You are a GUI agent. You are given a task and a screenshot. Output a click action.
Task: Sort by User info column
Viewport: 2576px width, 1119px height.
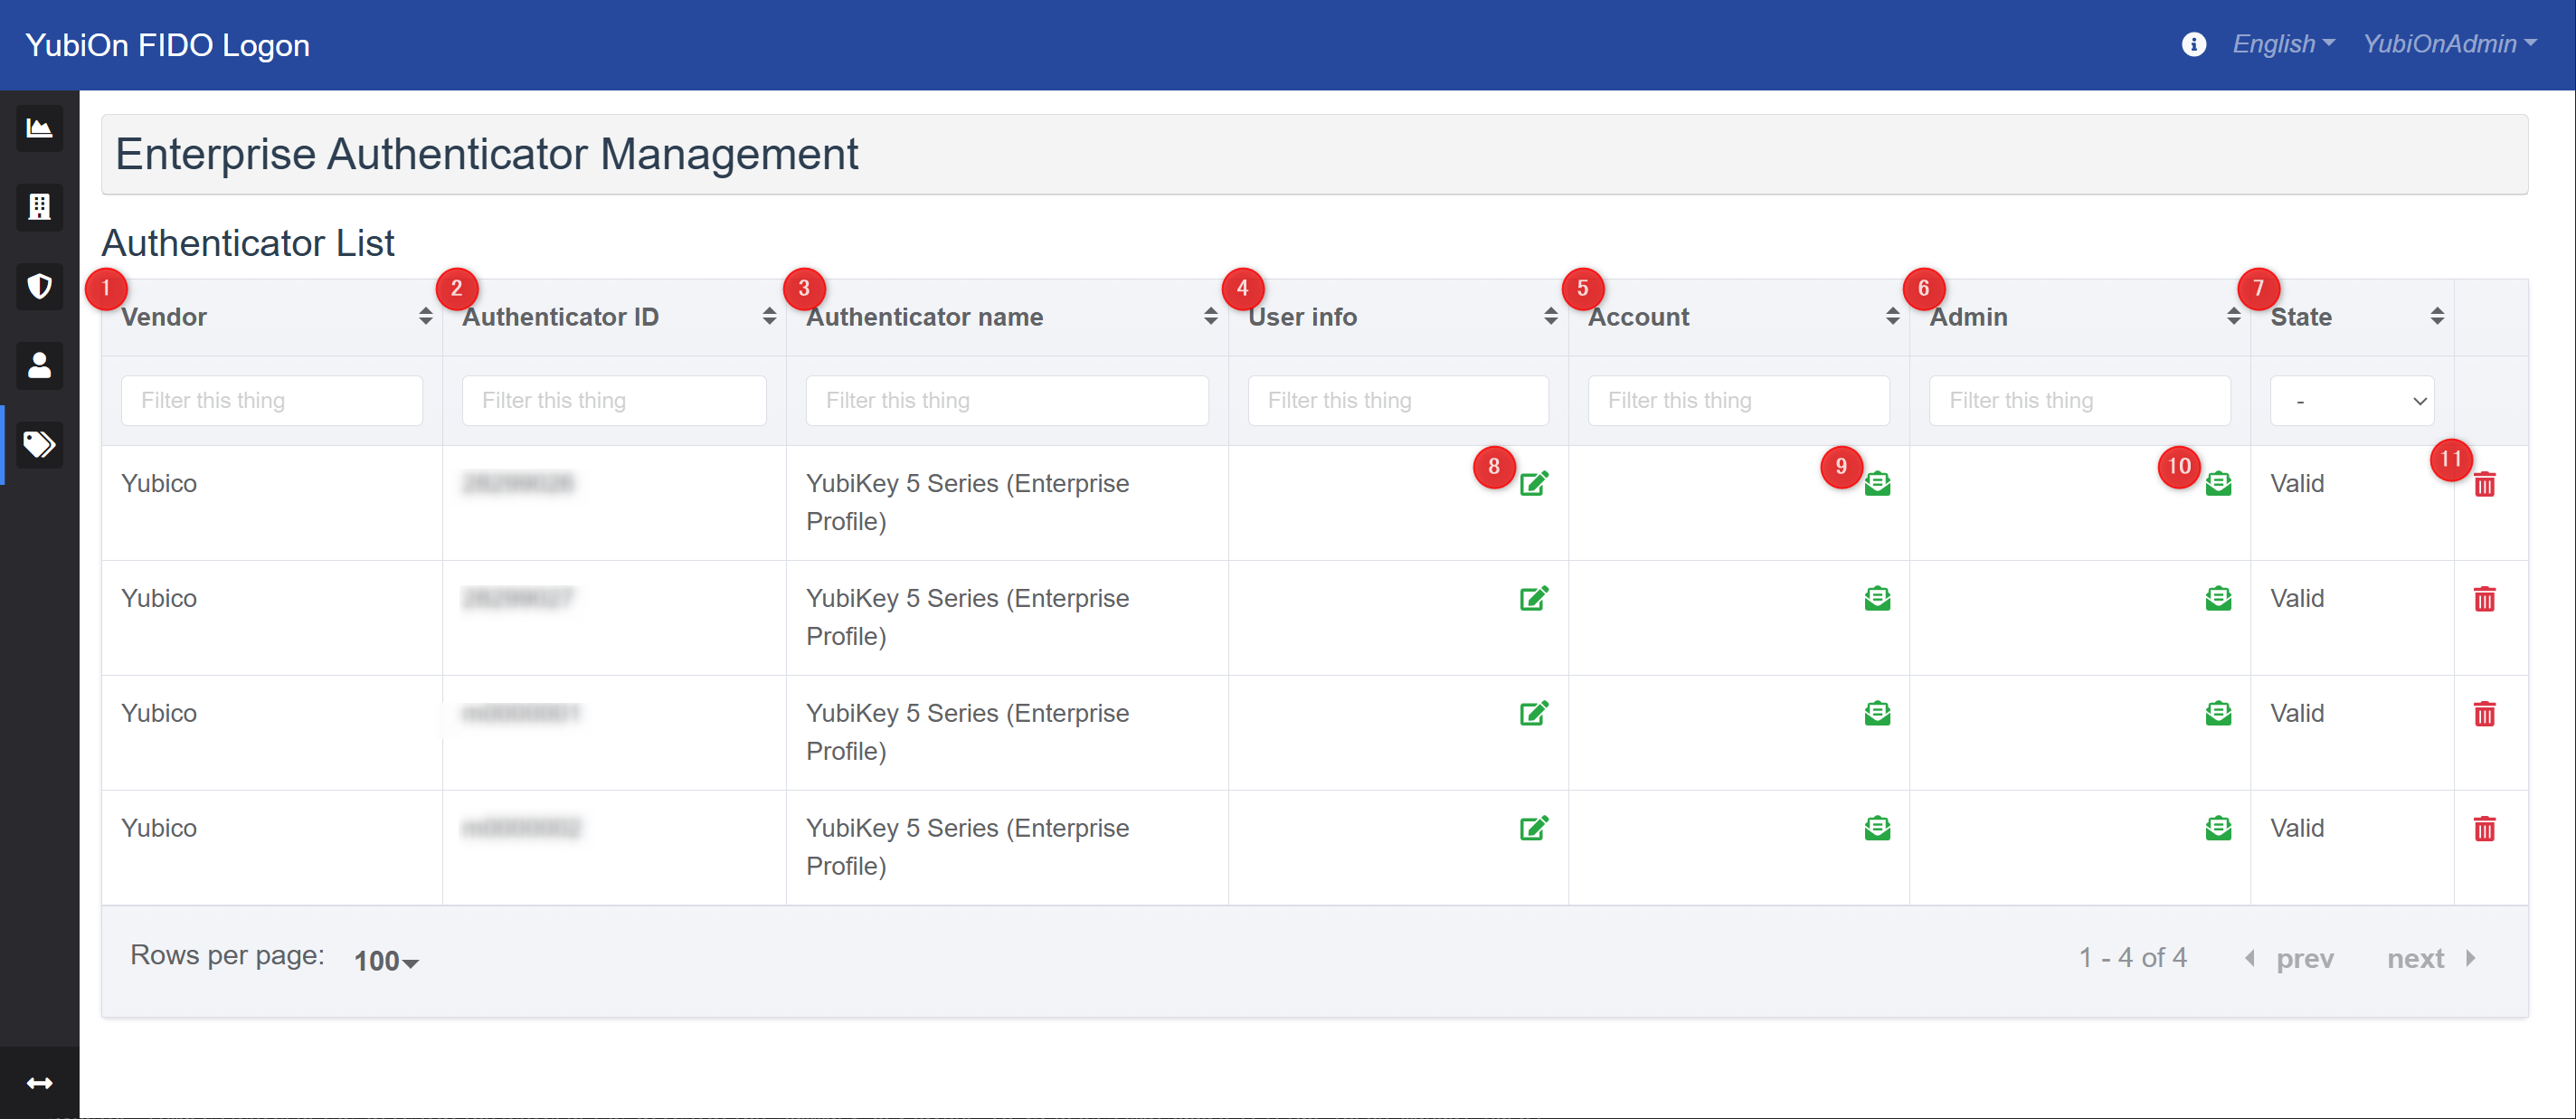(x=1550, y=317)
